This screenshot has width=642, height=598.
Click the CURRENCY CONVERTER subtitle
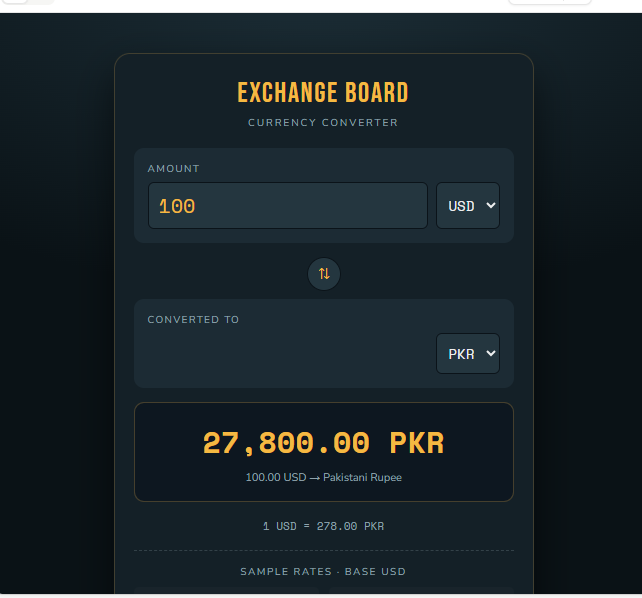click(x=323, y=122)
